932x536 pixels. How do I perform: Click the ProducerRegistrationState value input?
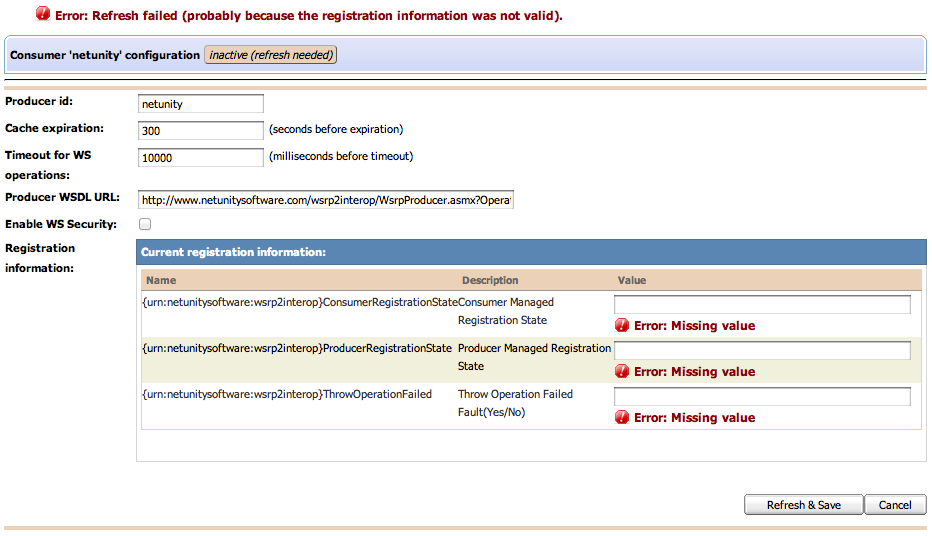tap(762, 350)
